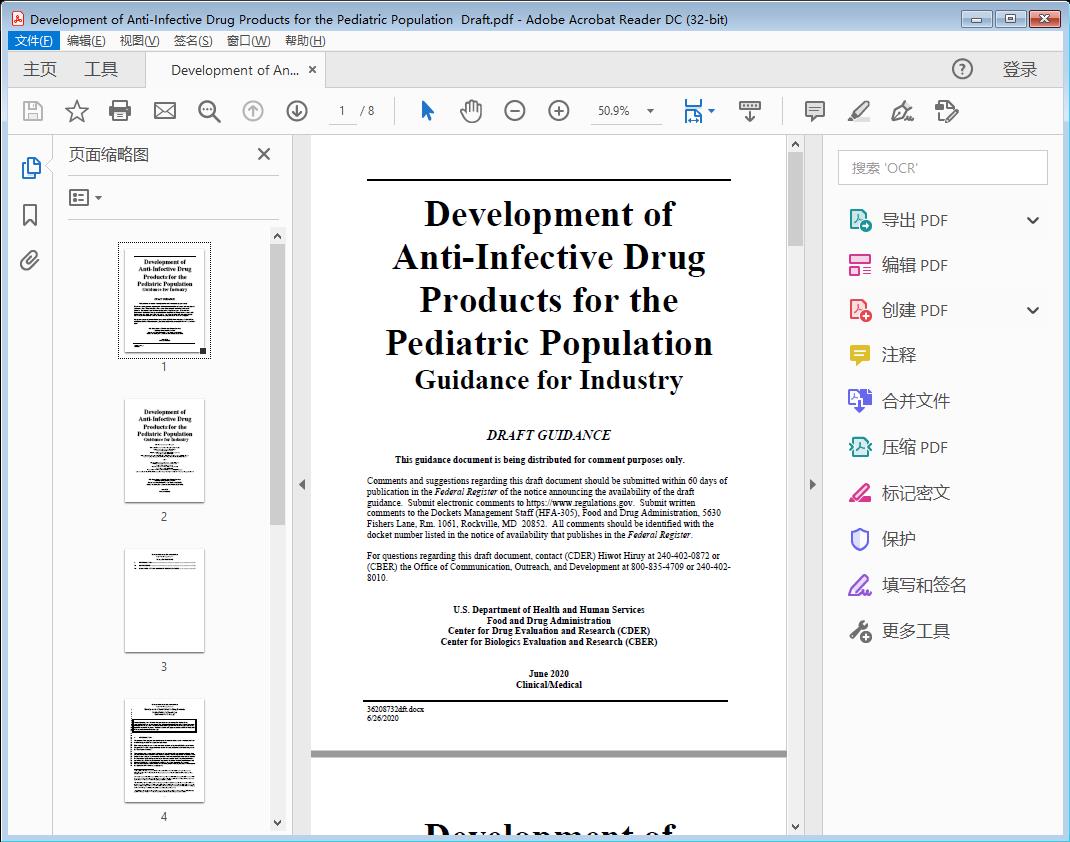Screen dimensions: 1070x842
Task: Open the 文件 menu
Action: pyautogui.click(x=33, y=40)
